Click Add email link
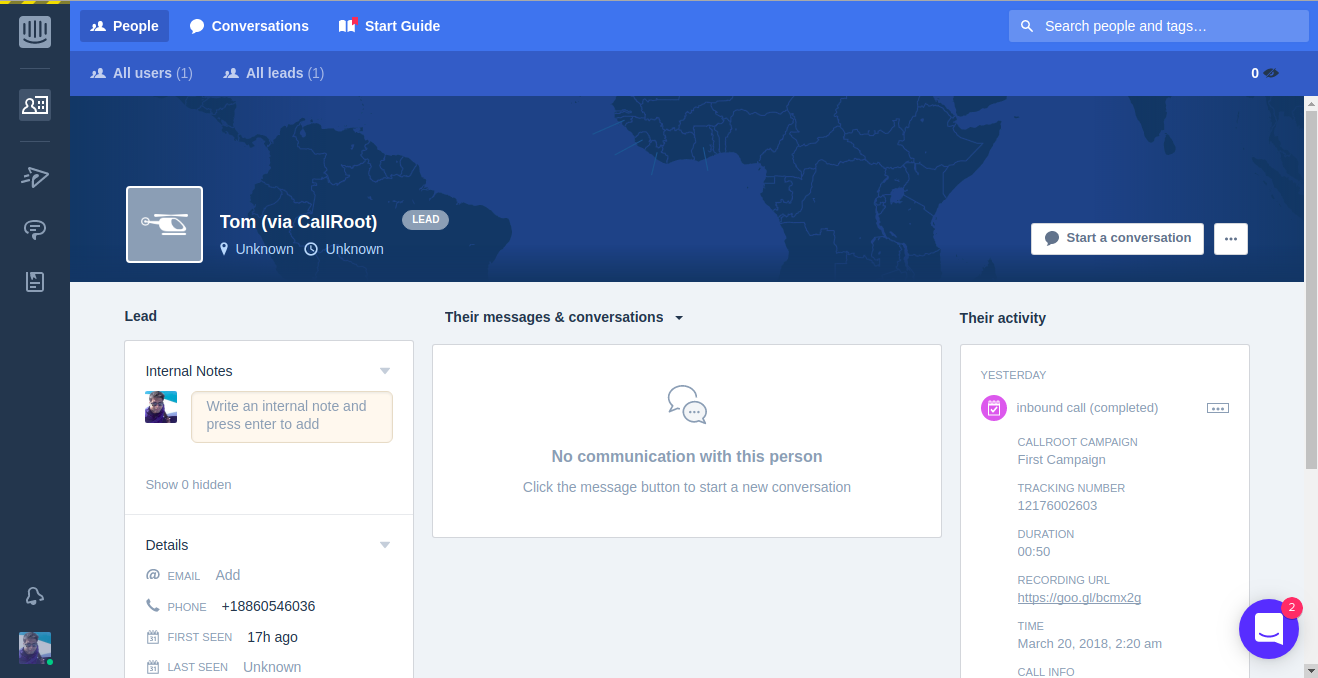 (228, 575)
